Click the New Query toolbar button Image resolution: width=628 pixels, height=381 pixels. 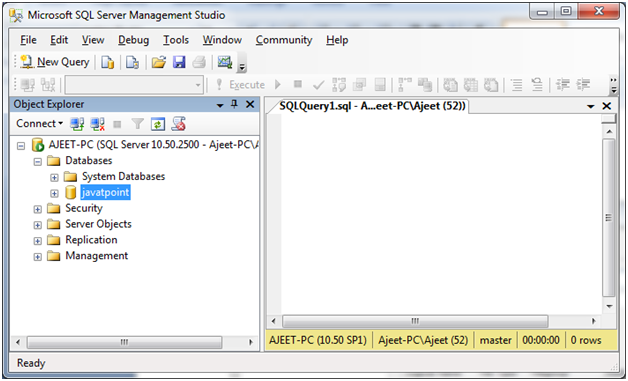(54, 62)
